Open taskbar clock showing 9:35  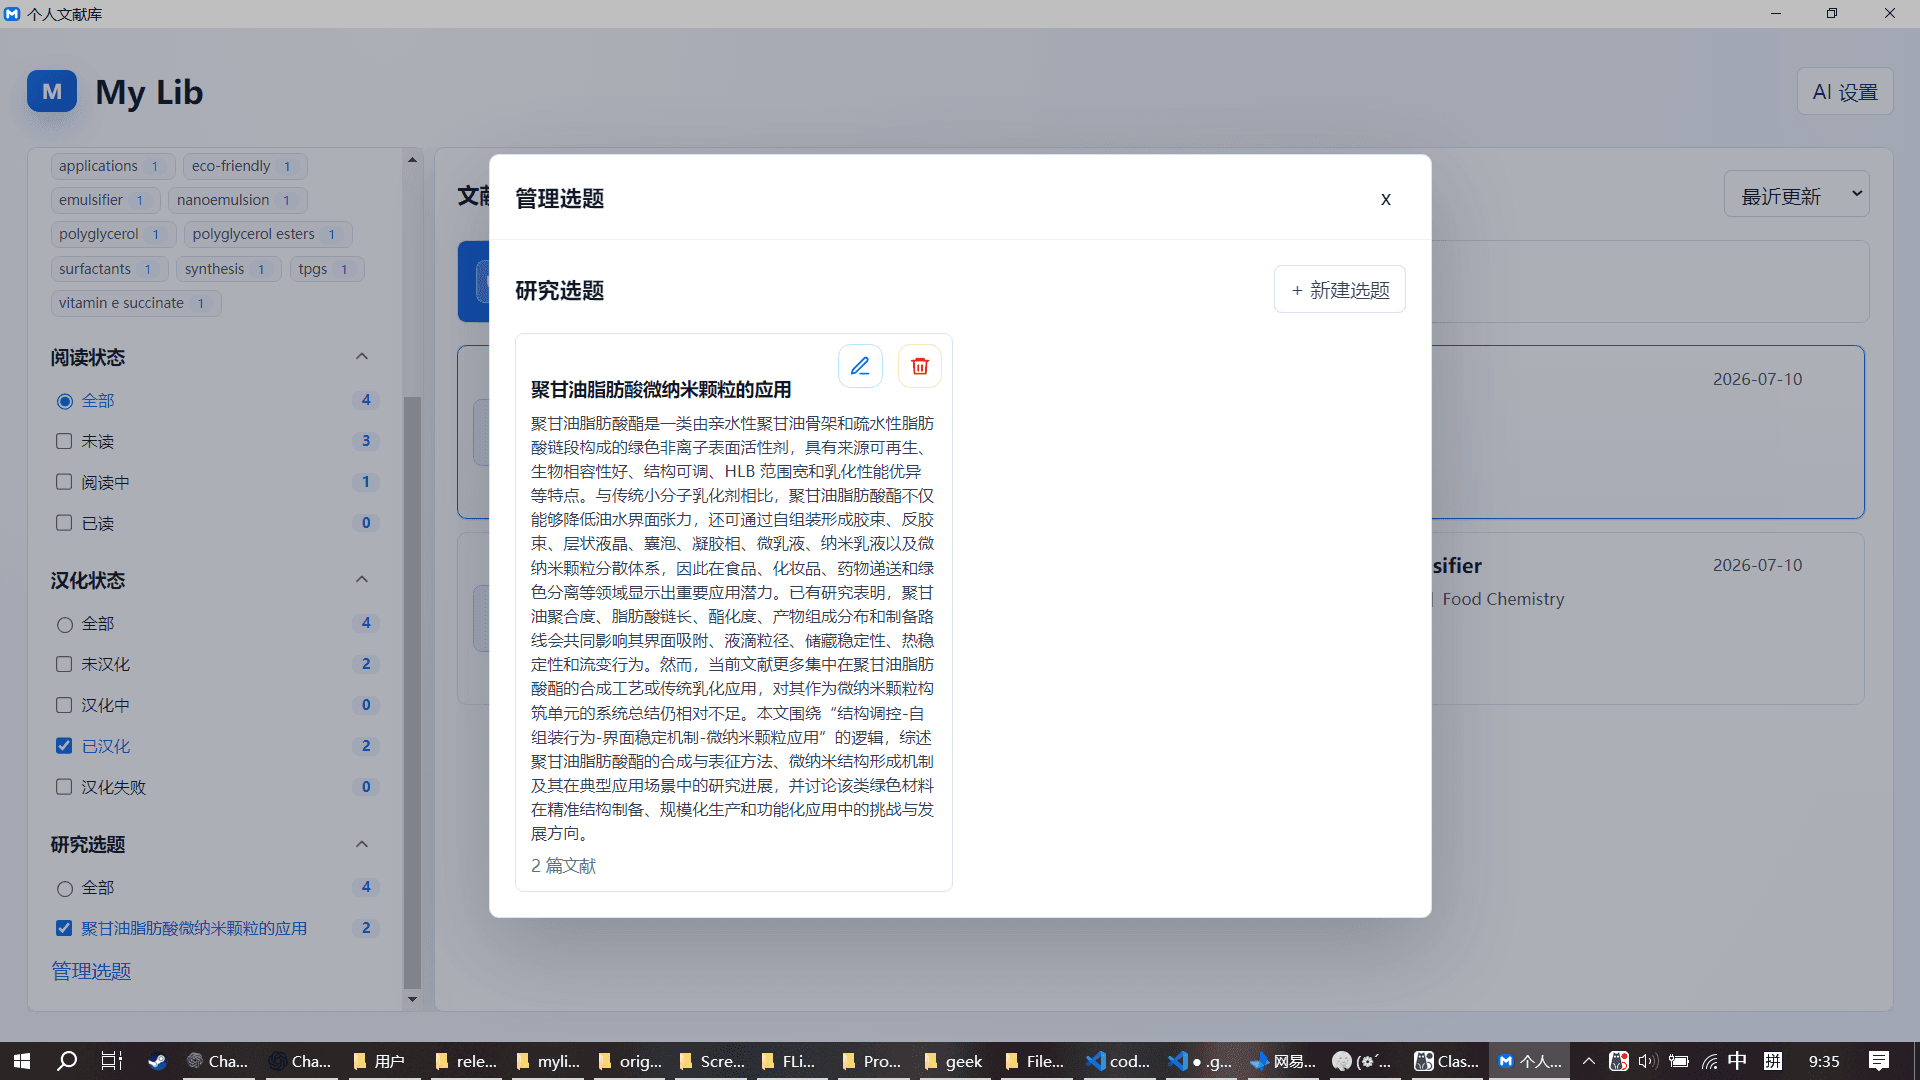(x=1824, y=1061)
